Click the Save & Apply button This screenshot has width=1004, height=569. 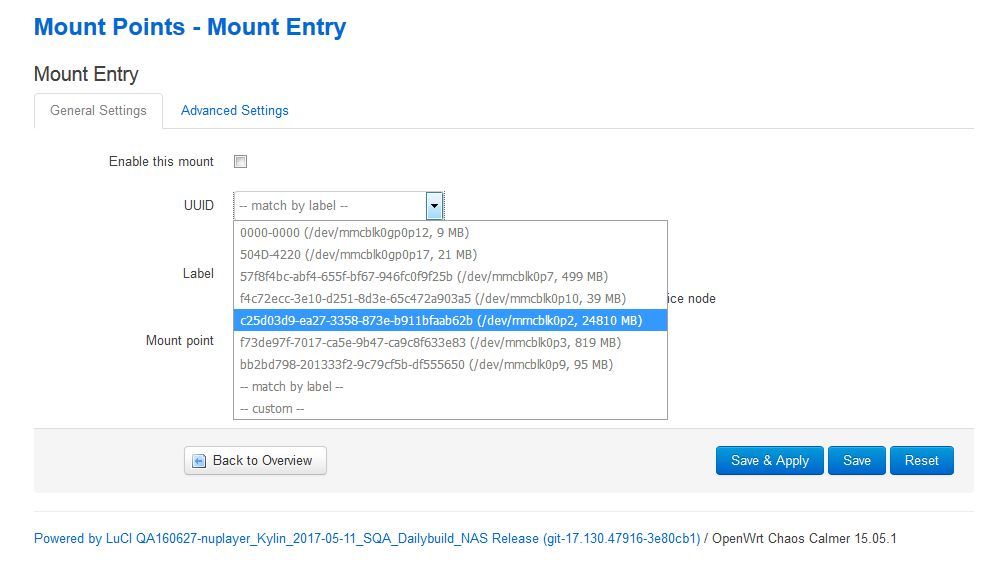[x=770, y=461]
